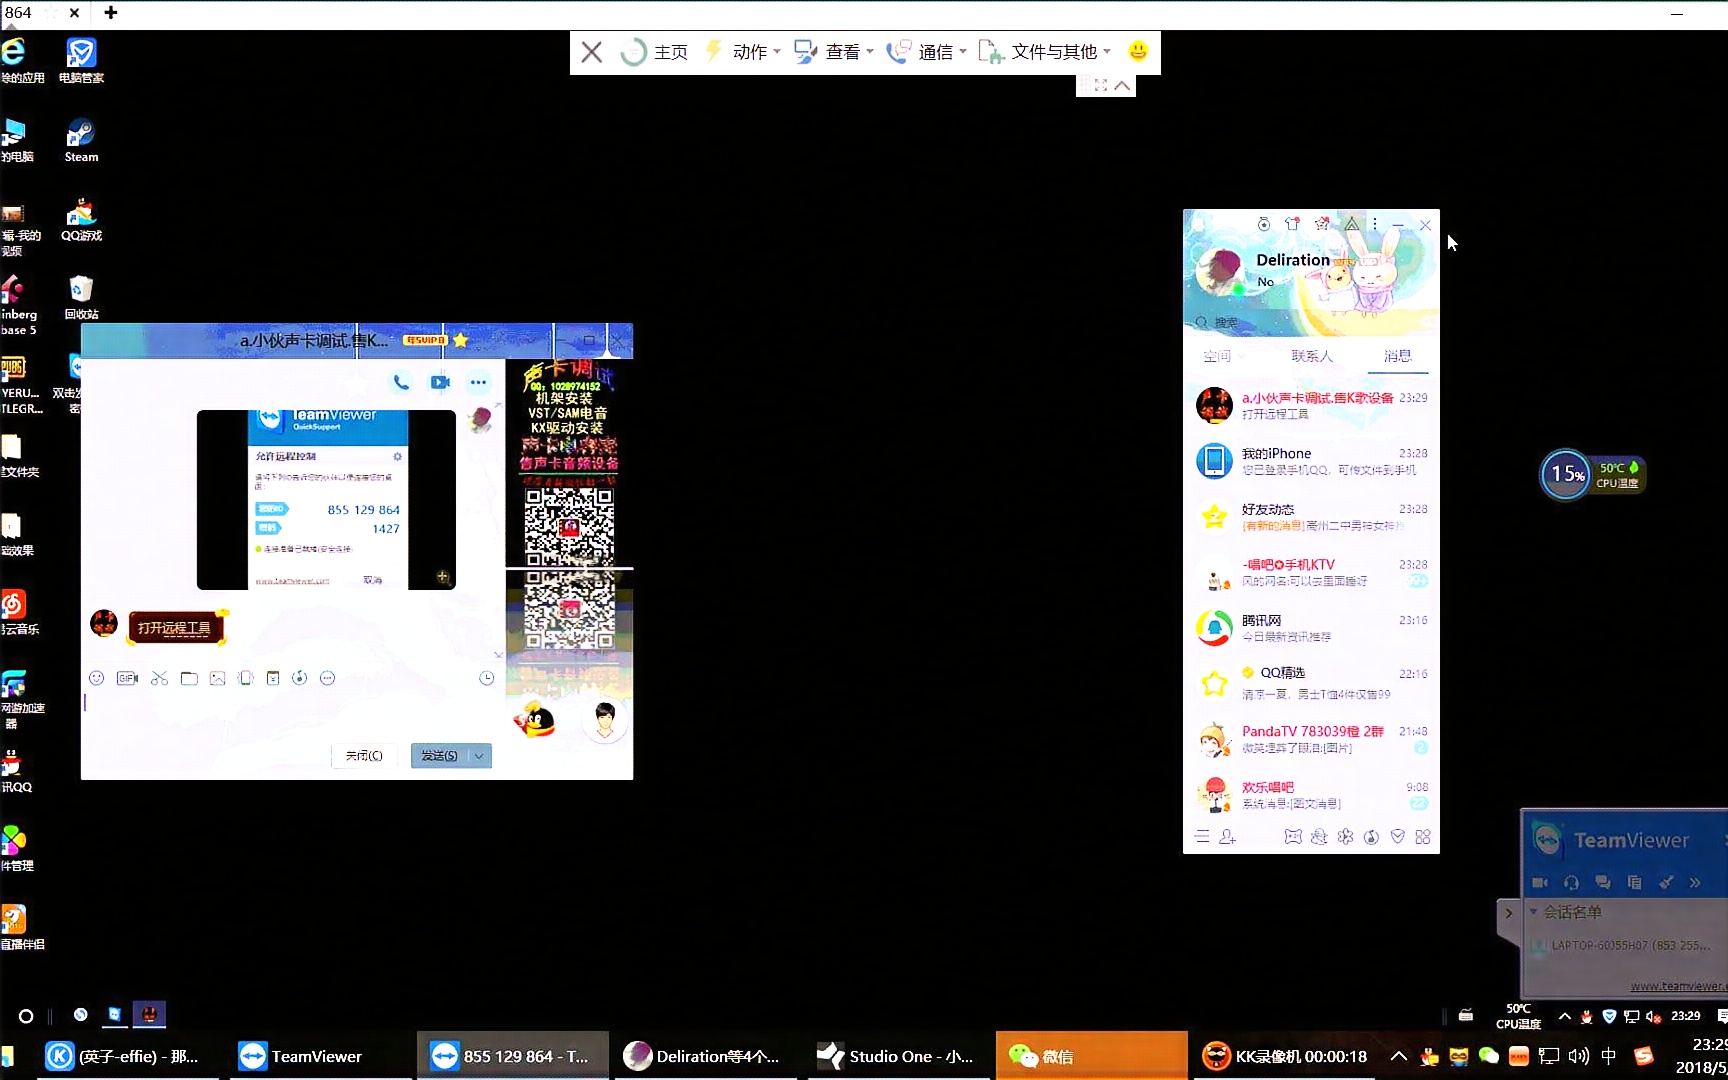This screenshot has width=1728, height=1080.
Task: Open the app grid icon in QQ bottom bar
Action: [x=1423, y=836]
